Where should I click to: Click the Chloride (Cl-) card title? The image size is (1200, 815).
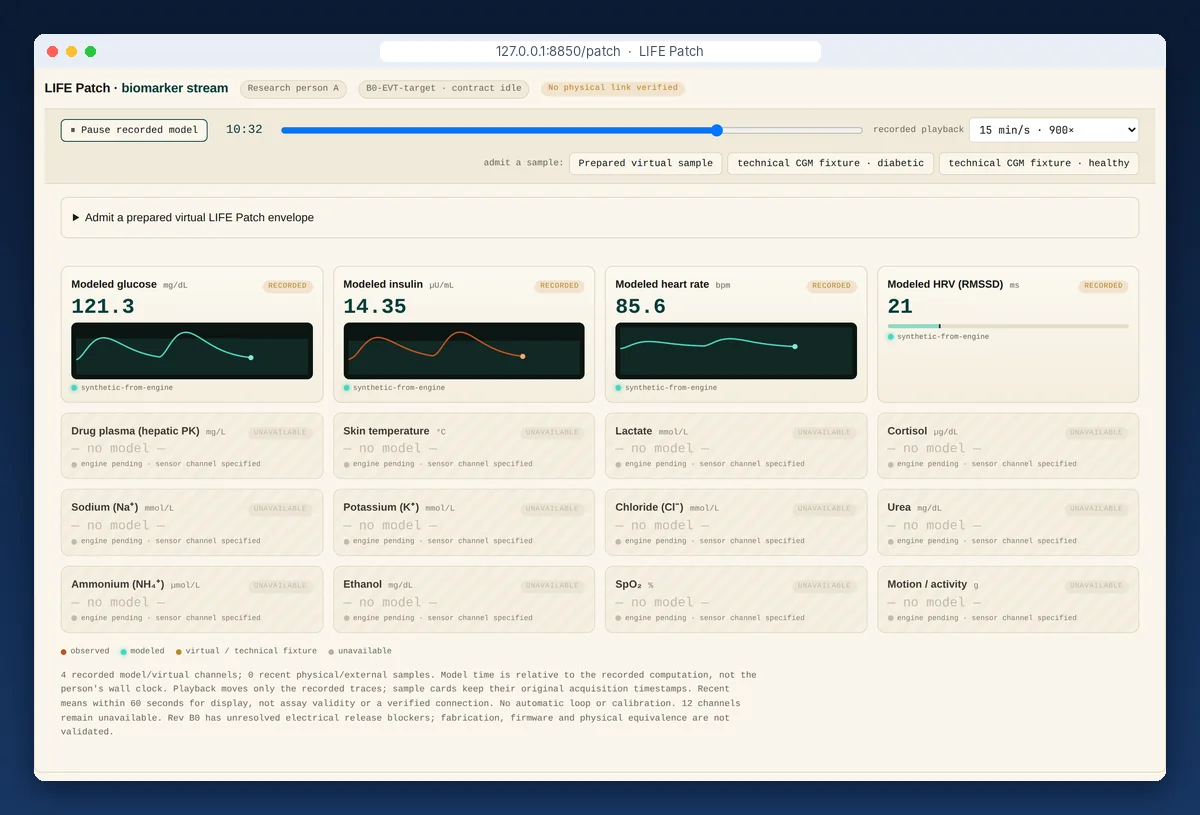[650, 507]
